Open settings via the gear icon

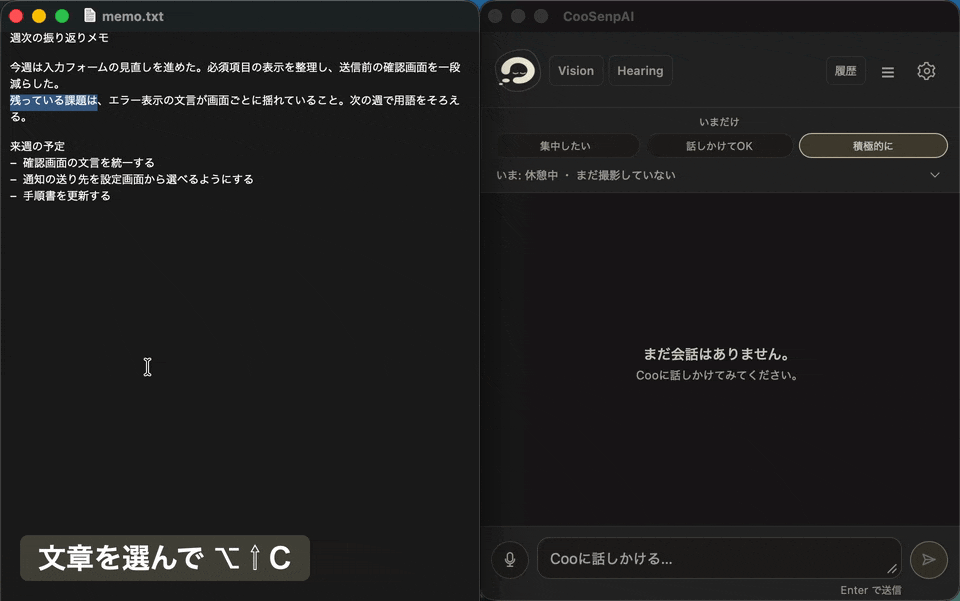click(926, 71)
